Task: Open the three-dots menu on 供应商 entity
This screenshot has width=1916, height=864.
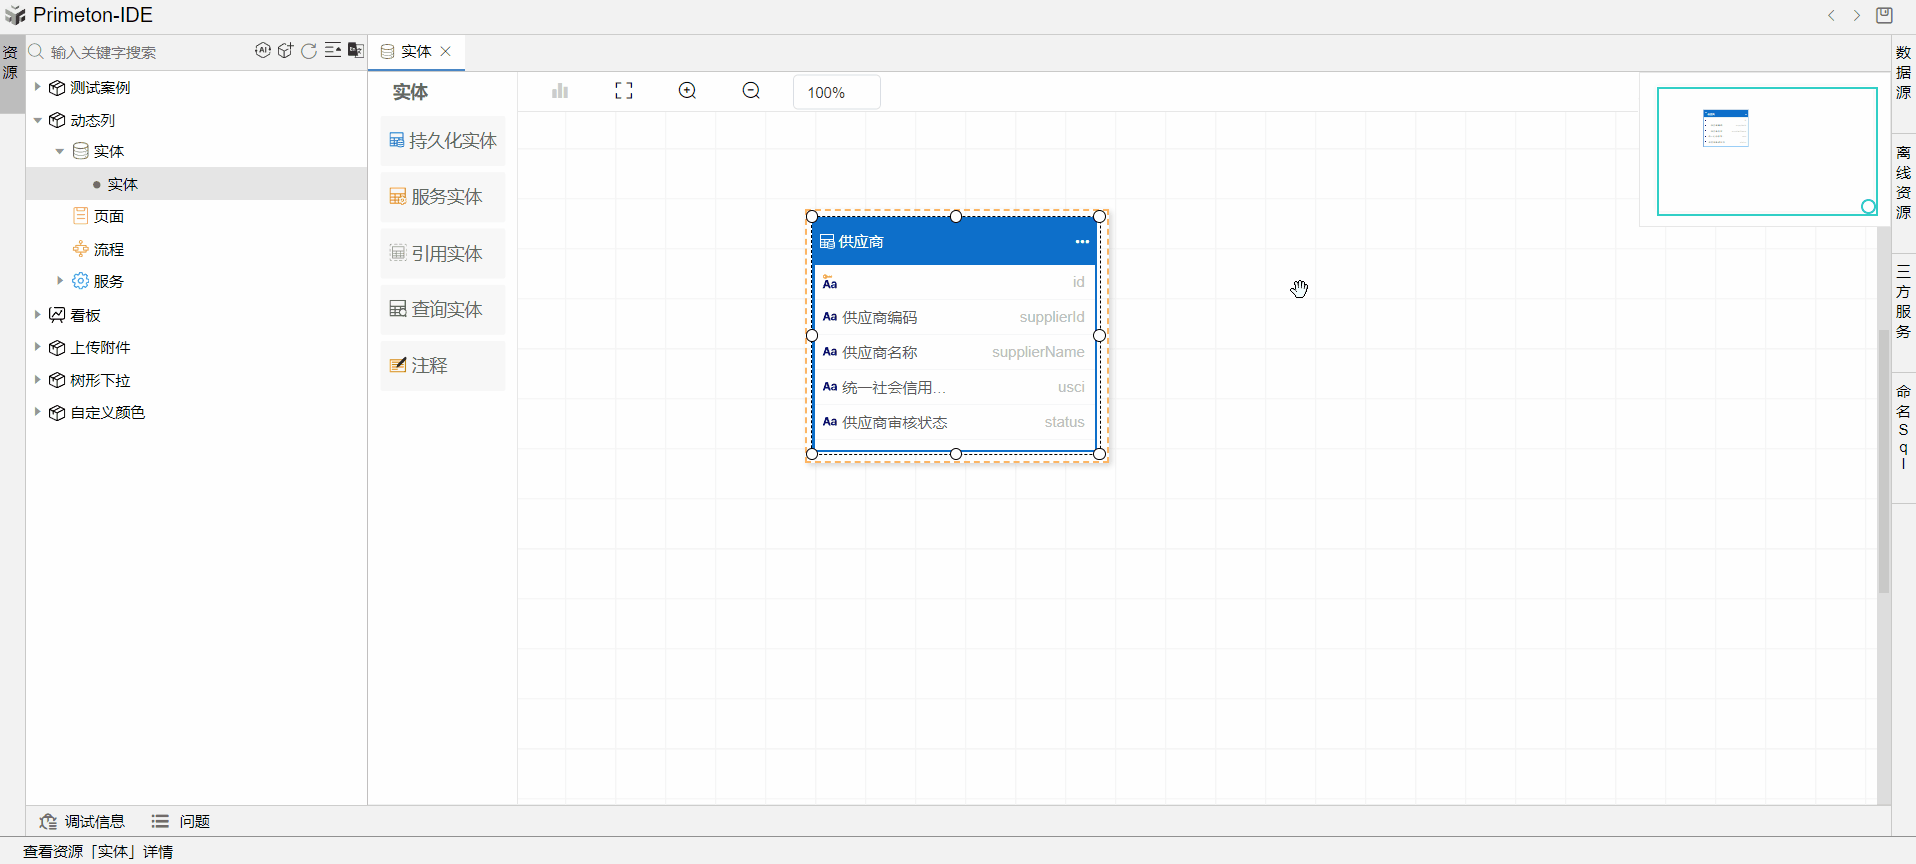Action: tap(1082, 242)
